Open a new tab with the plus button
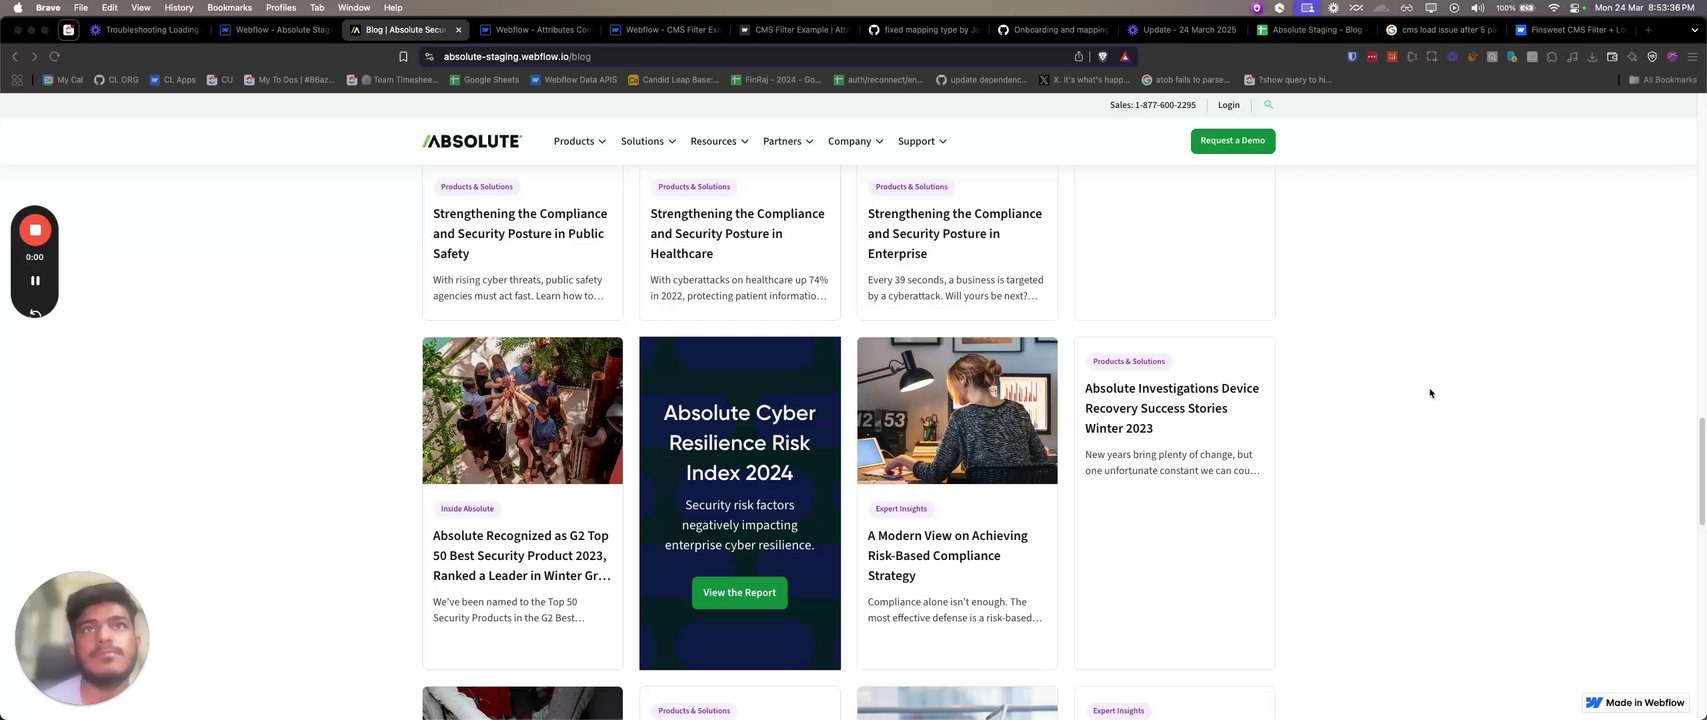 coord(1648,30)
